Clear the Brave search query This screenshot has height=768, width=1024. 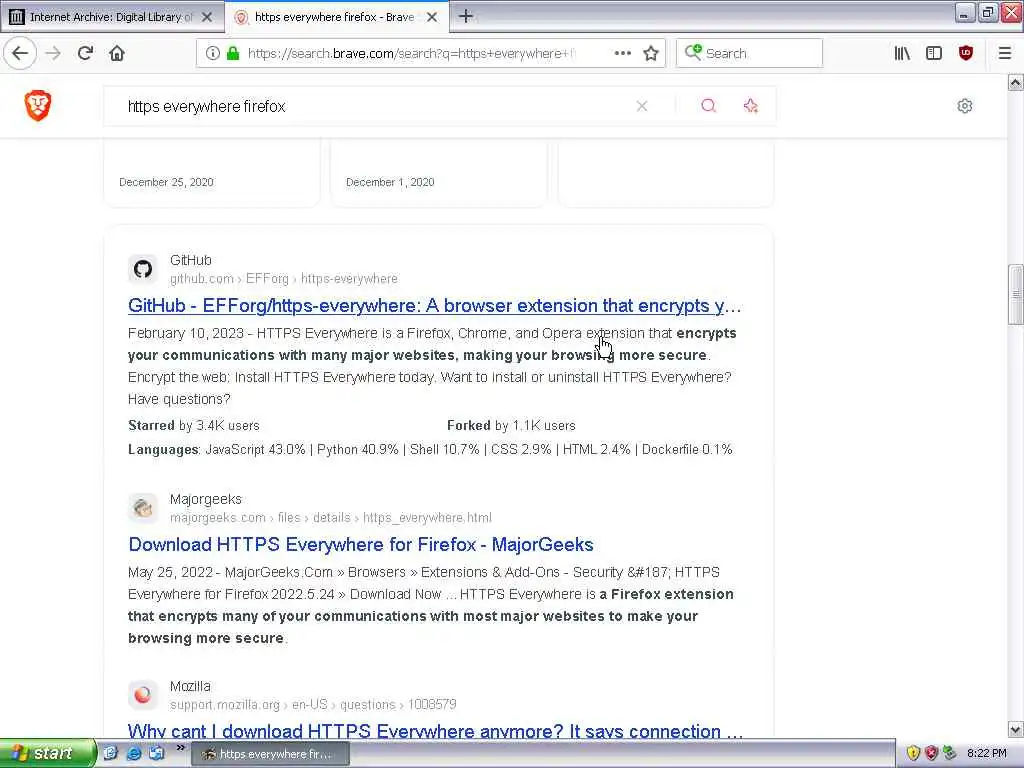(x=642, y=106)
